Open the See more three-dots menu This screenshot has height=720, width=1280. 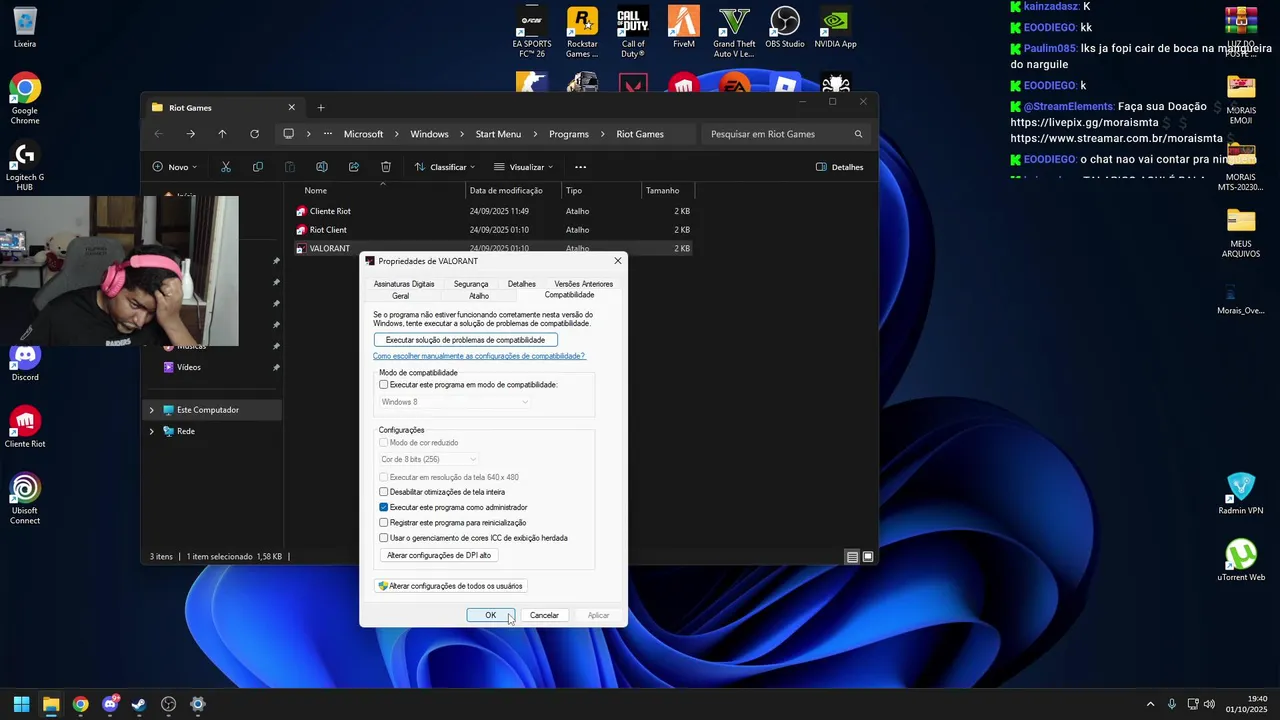(x=580, y=167)
